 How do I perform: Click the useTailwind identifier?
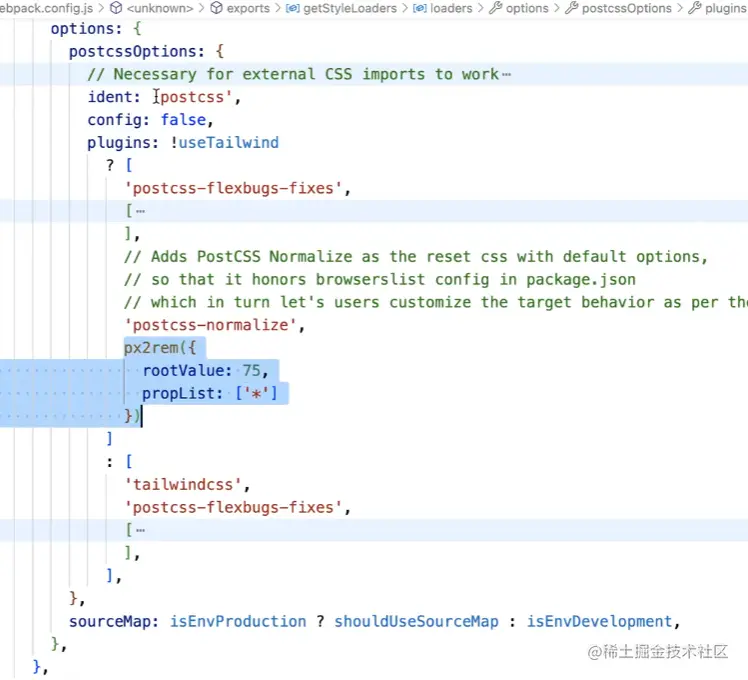coord(229,143)
